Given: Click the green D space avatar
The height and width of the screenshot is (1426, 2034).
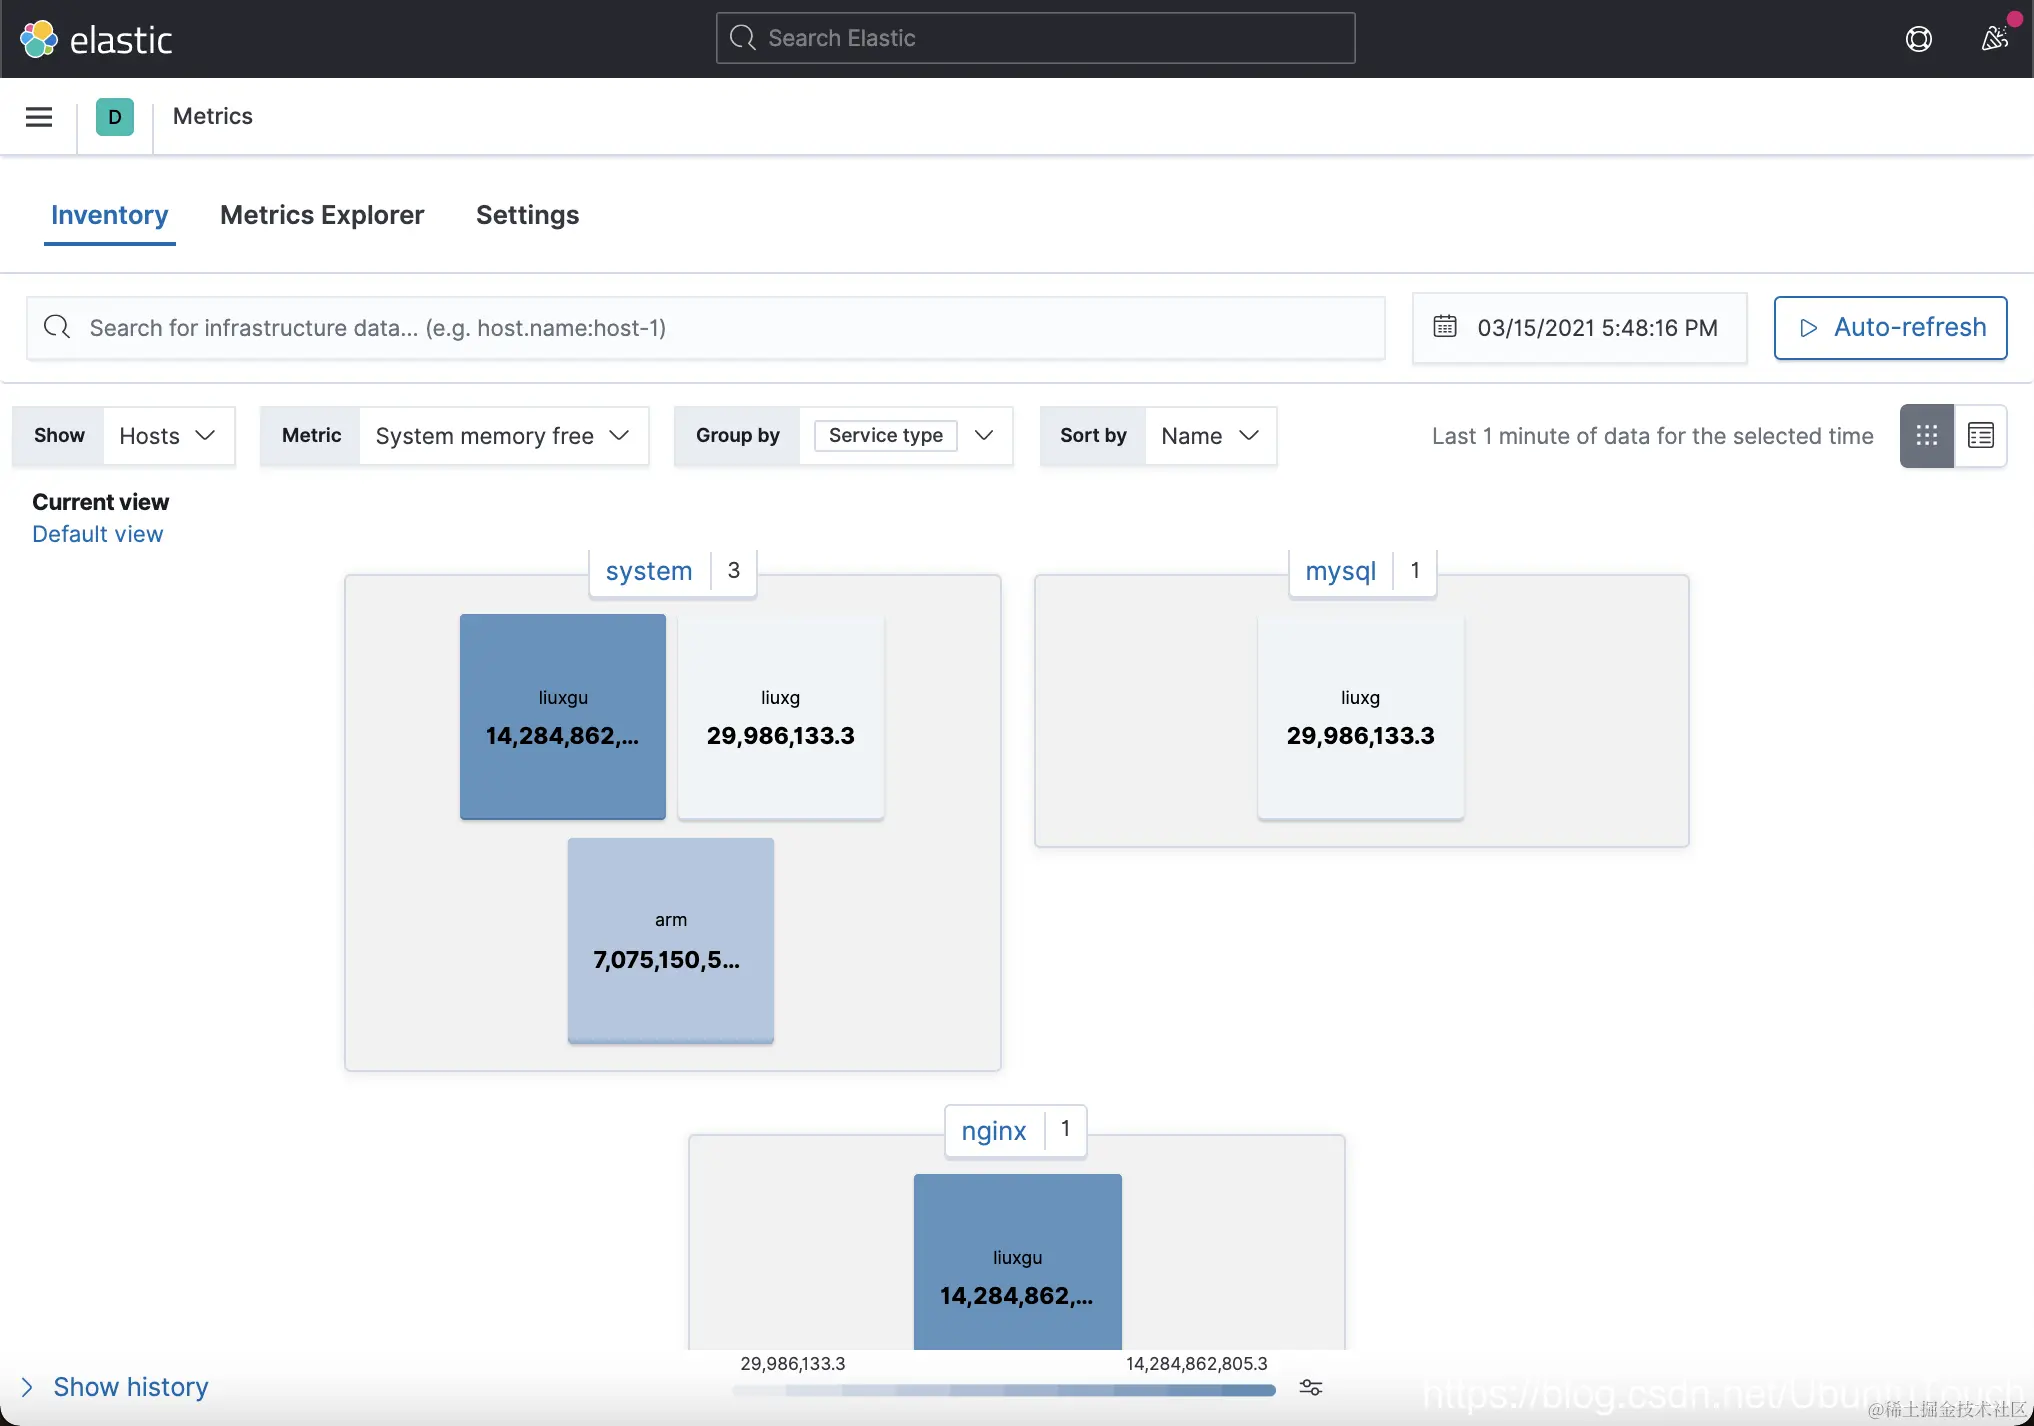Looking at the screenshot, I should click(115, 117).
